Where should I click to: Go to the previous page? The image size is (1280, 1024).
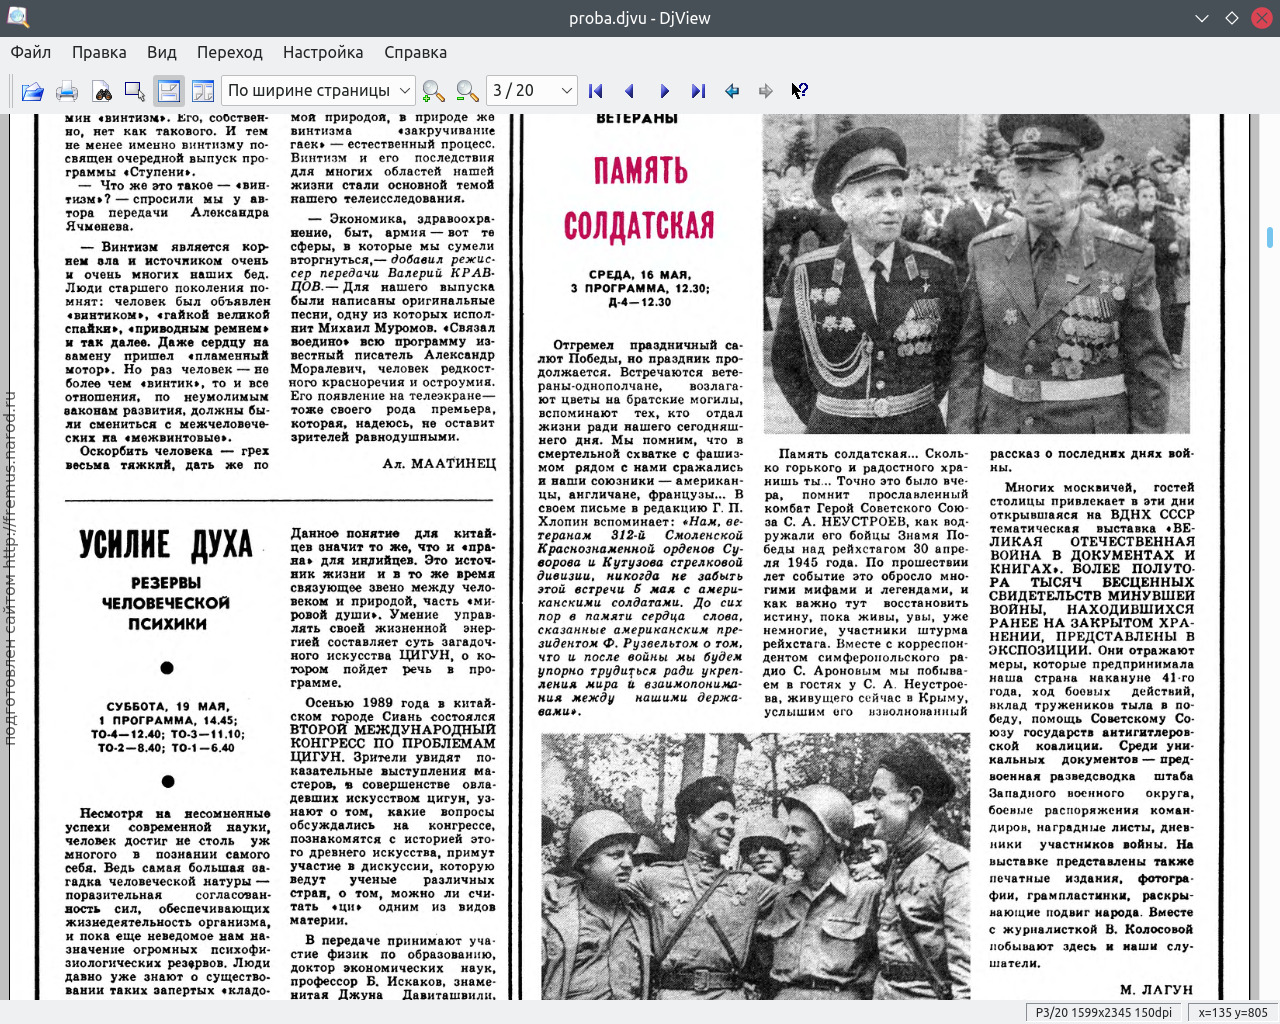tap(630, 91)
